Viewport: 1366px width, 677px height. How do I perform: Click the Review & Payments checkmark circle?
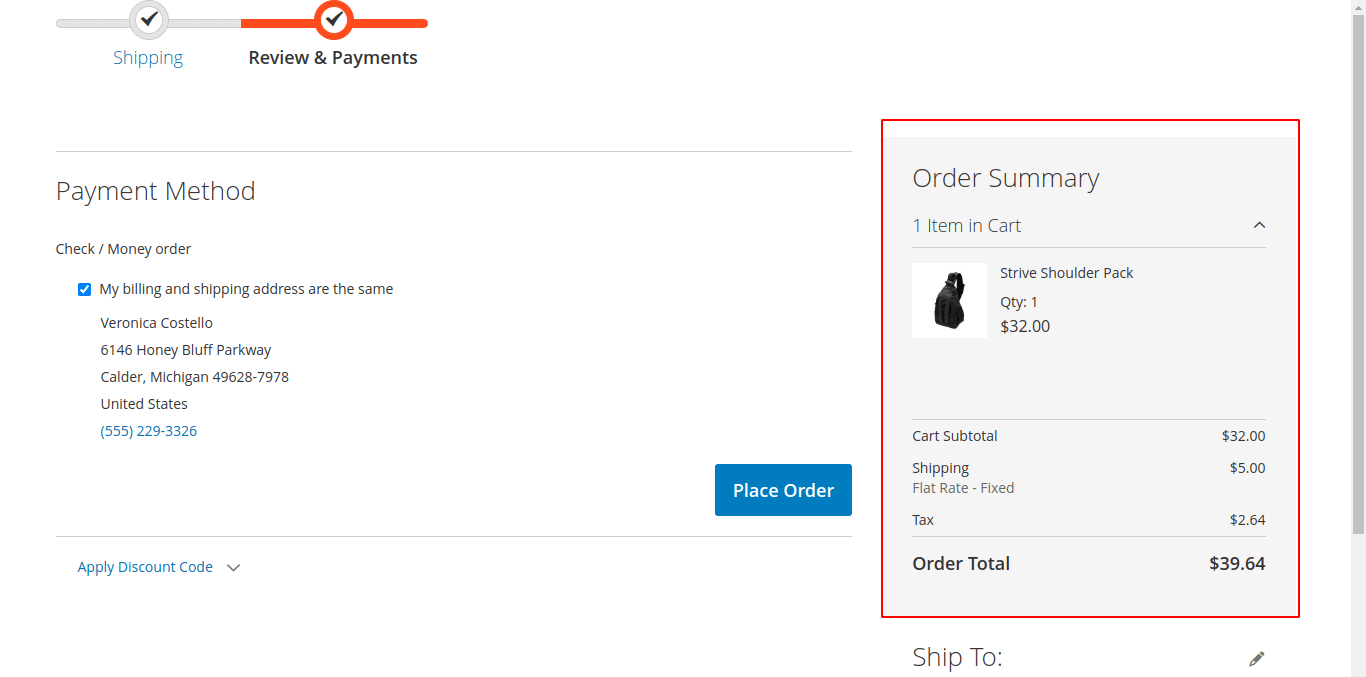[334, 19]
